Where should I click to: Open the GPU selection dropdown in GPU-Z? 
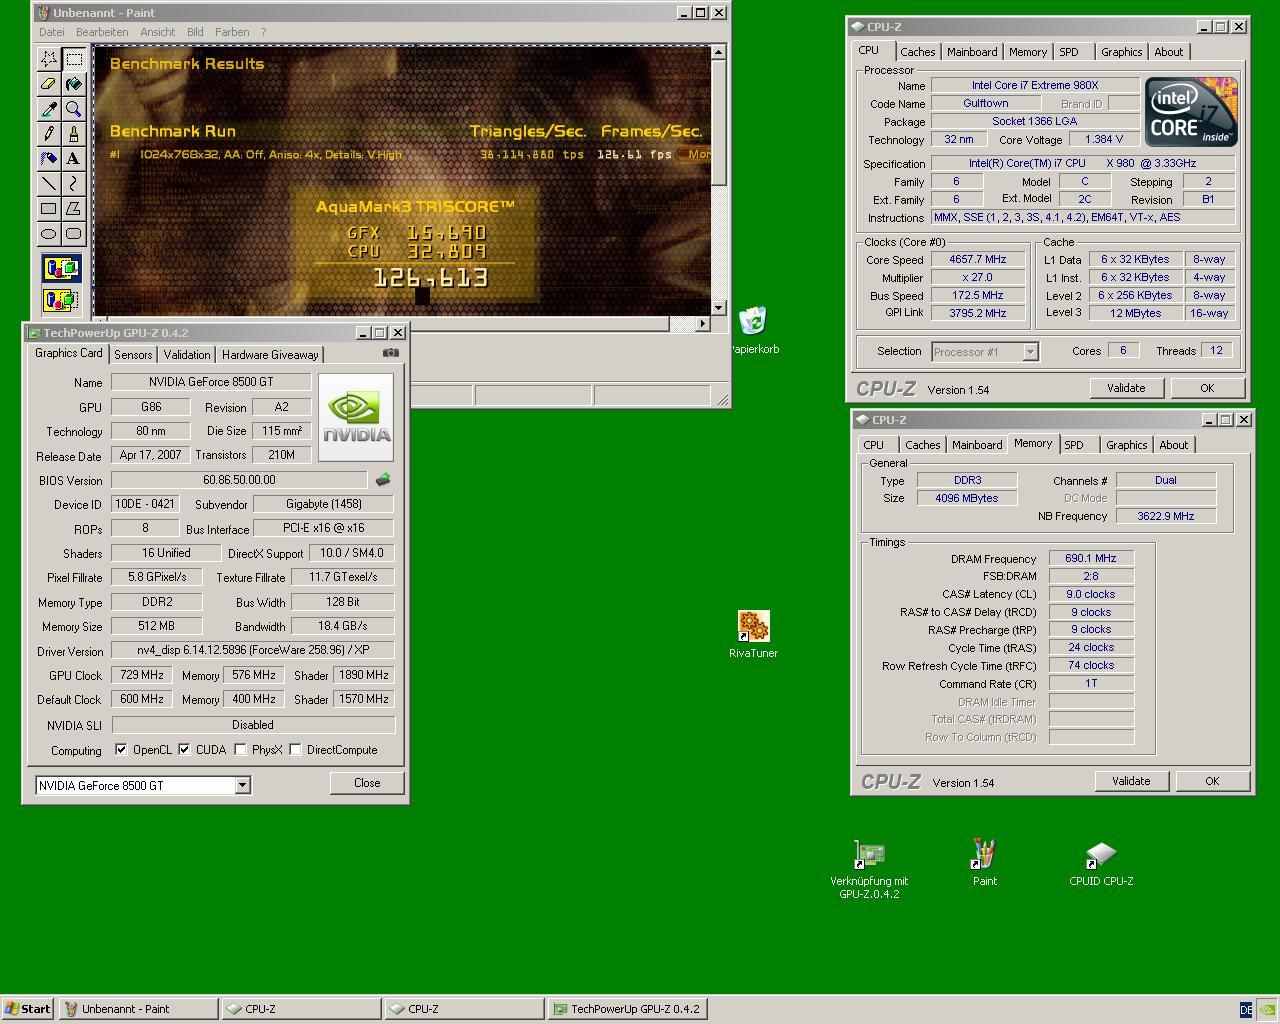click(x=241, y=785)
